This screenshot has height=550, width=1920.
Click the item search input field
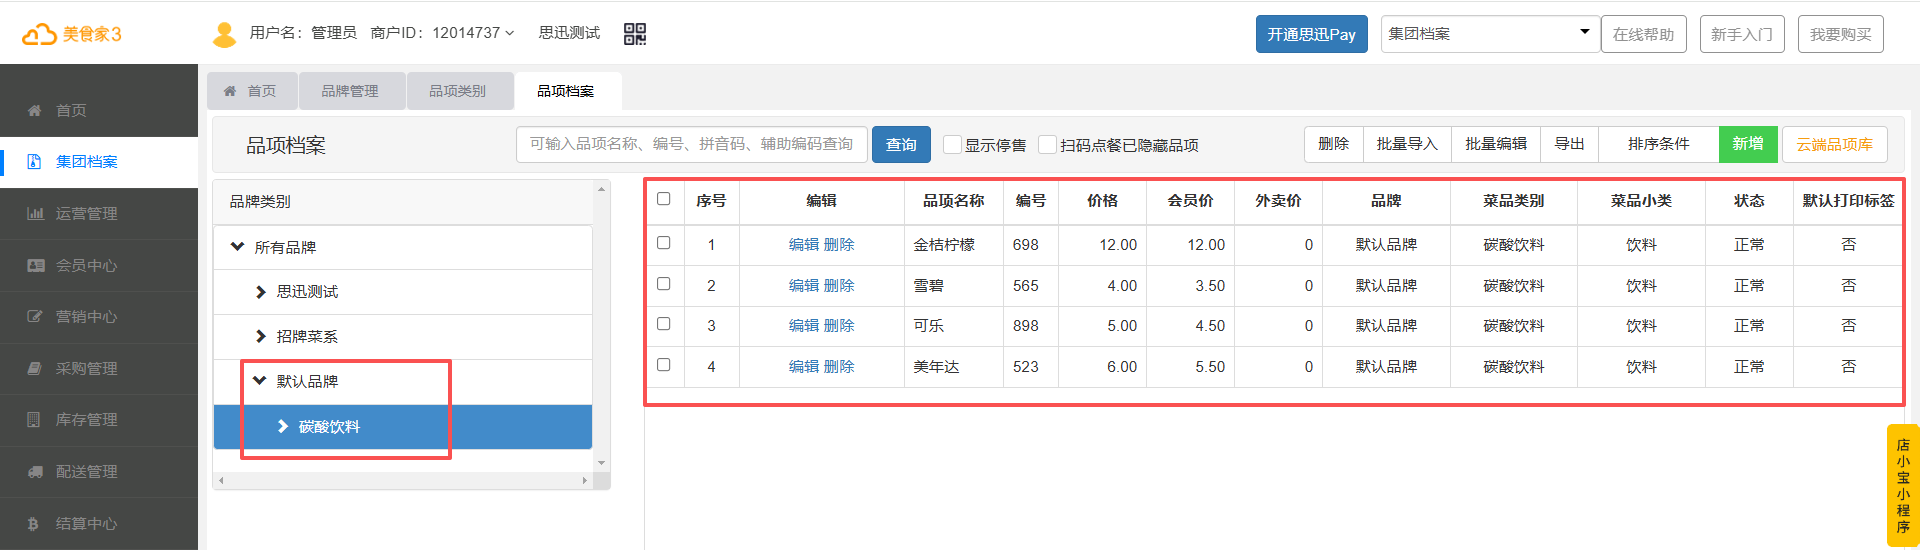pyautogui.click(x=691, y=144)
